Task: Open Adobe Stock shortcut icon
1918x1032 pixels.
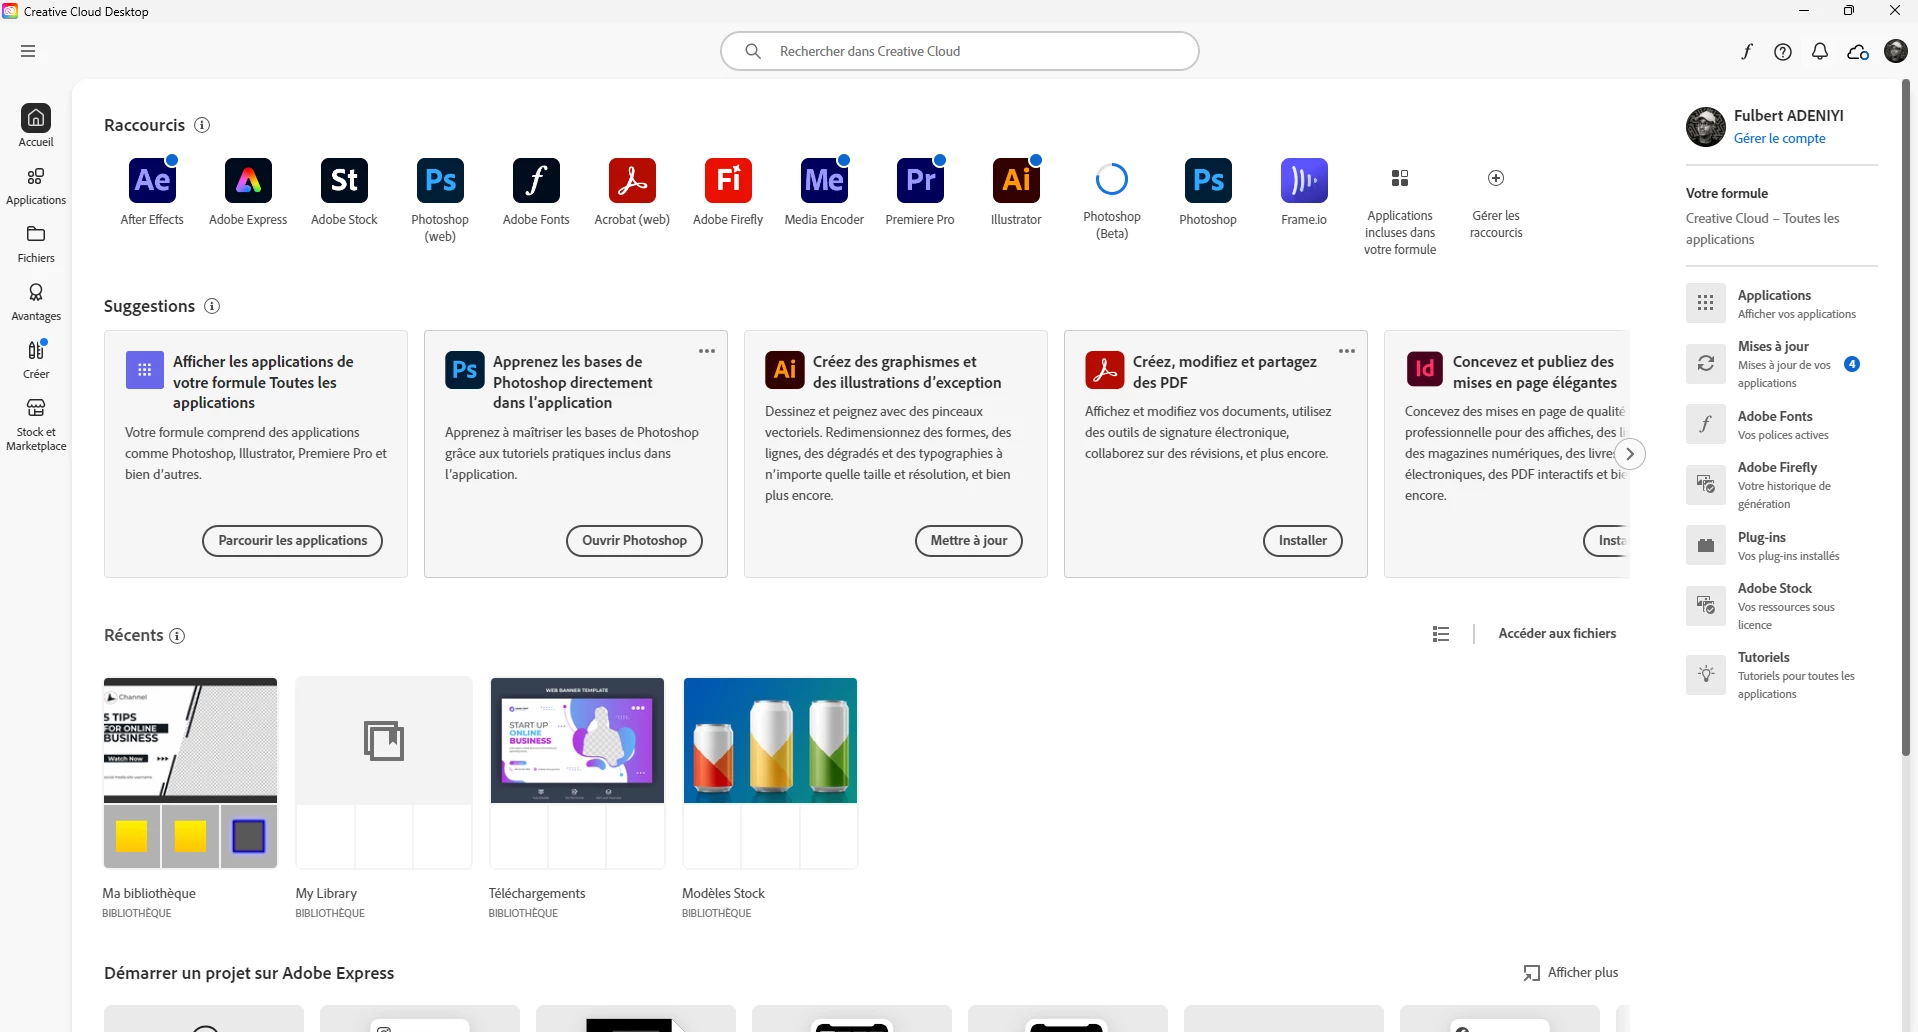Action: [x=344, y=180]
